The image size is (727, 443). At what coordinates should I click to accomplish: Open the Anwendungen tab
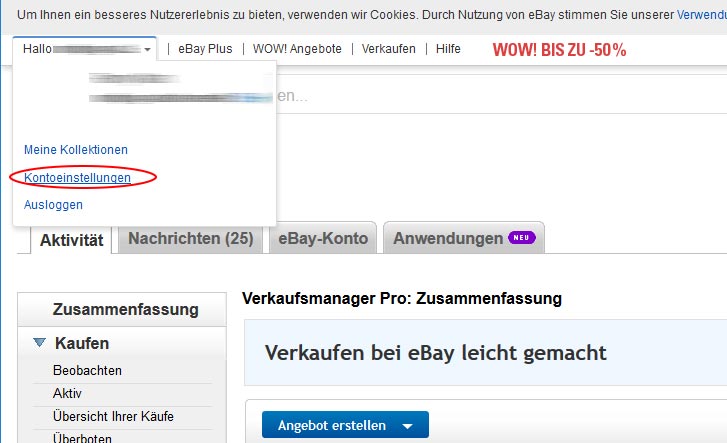point(464,238)
